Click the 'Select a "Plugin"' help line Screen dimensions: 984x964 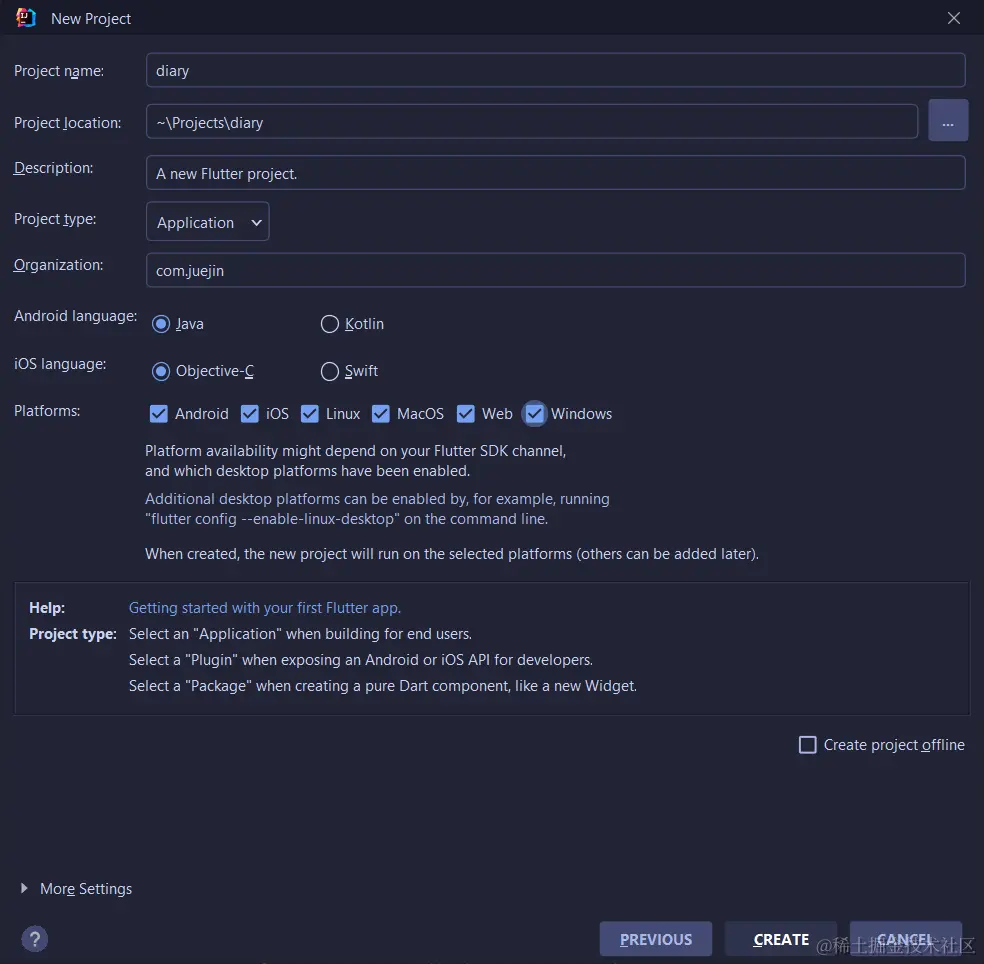click(x=361, y=660)
